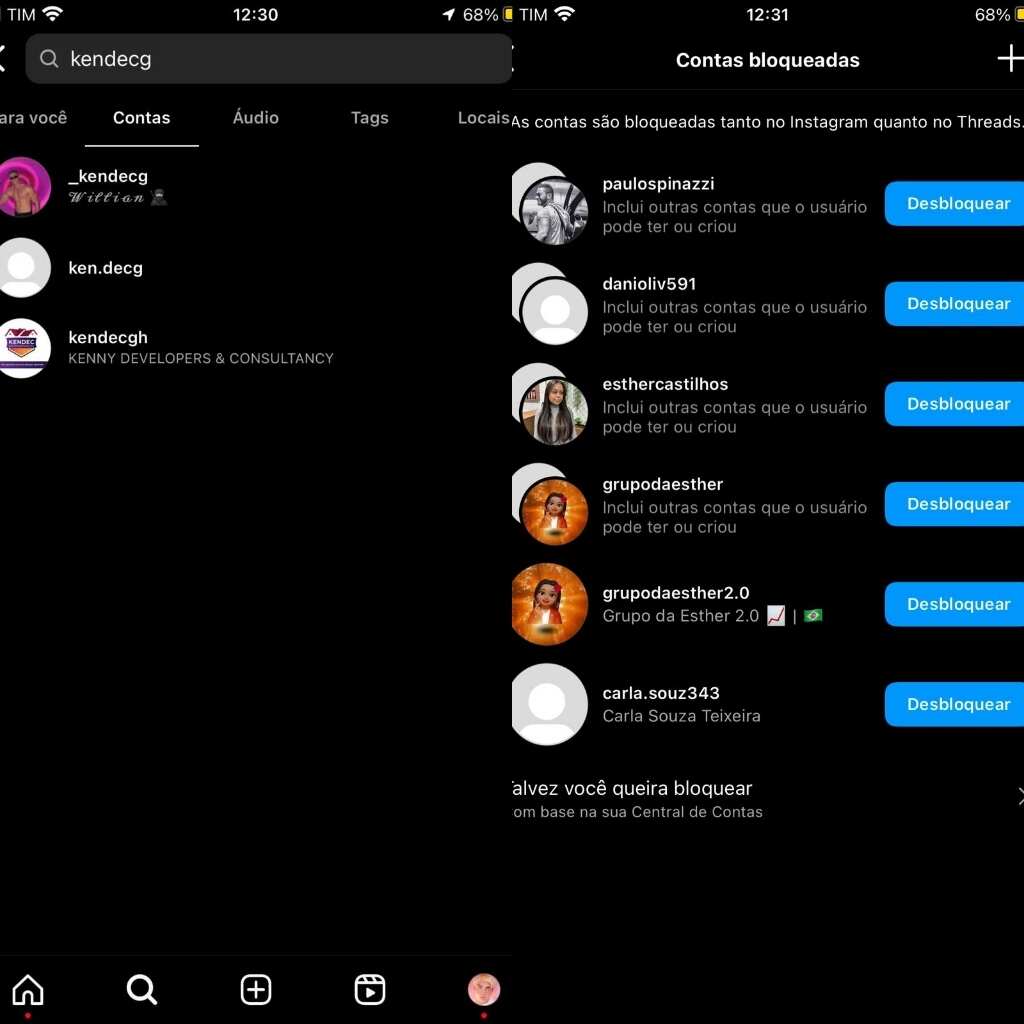This screenshot has height=1024, width=1024.
Task: Open _kendecg profile picture
Action: click(x=22, y=187)
